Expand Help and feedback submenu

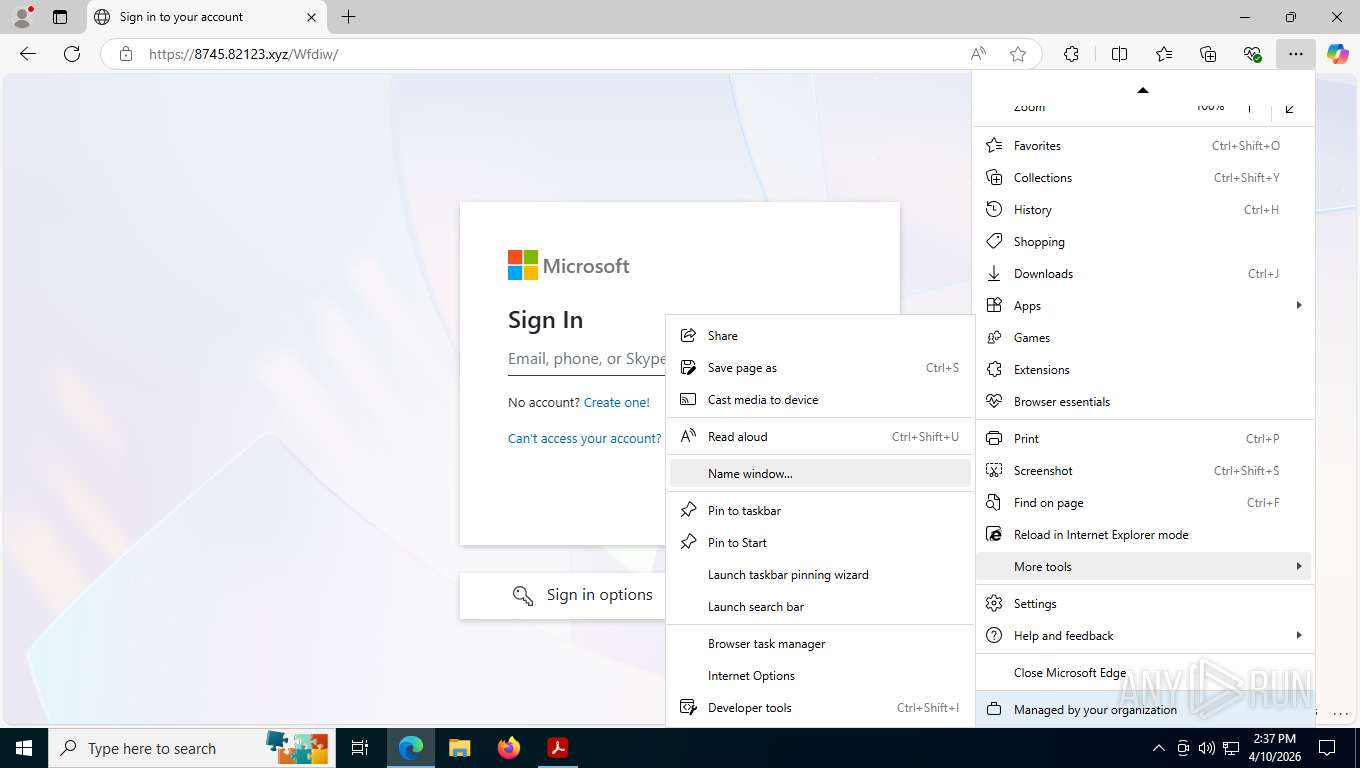(1143, 636)
